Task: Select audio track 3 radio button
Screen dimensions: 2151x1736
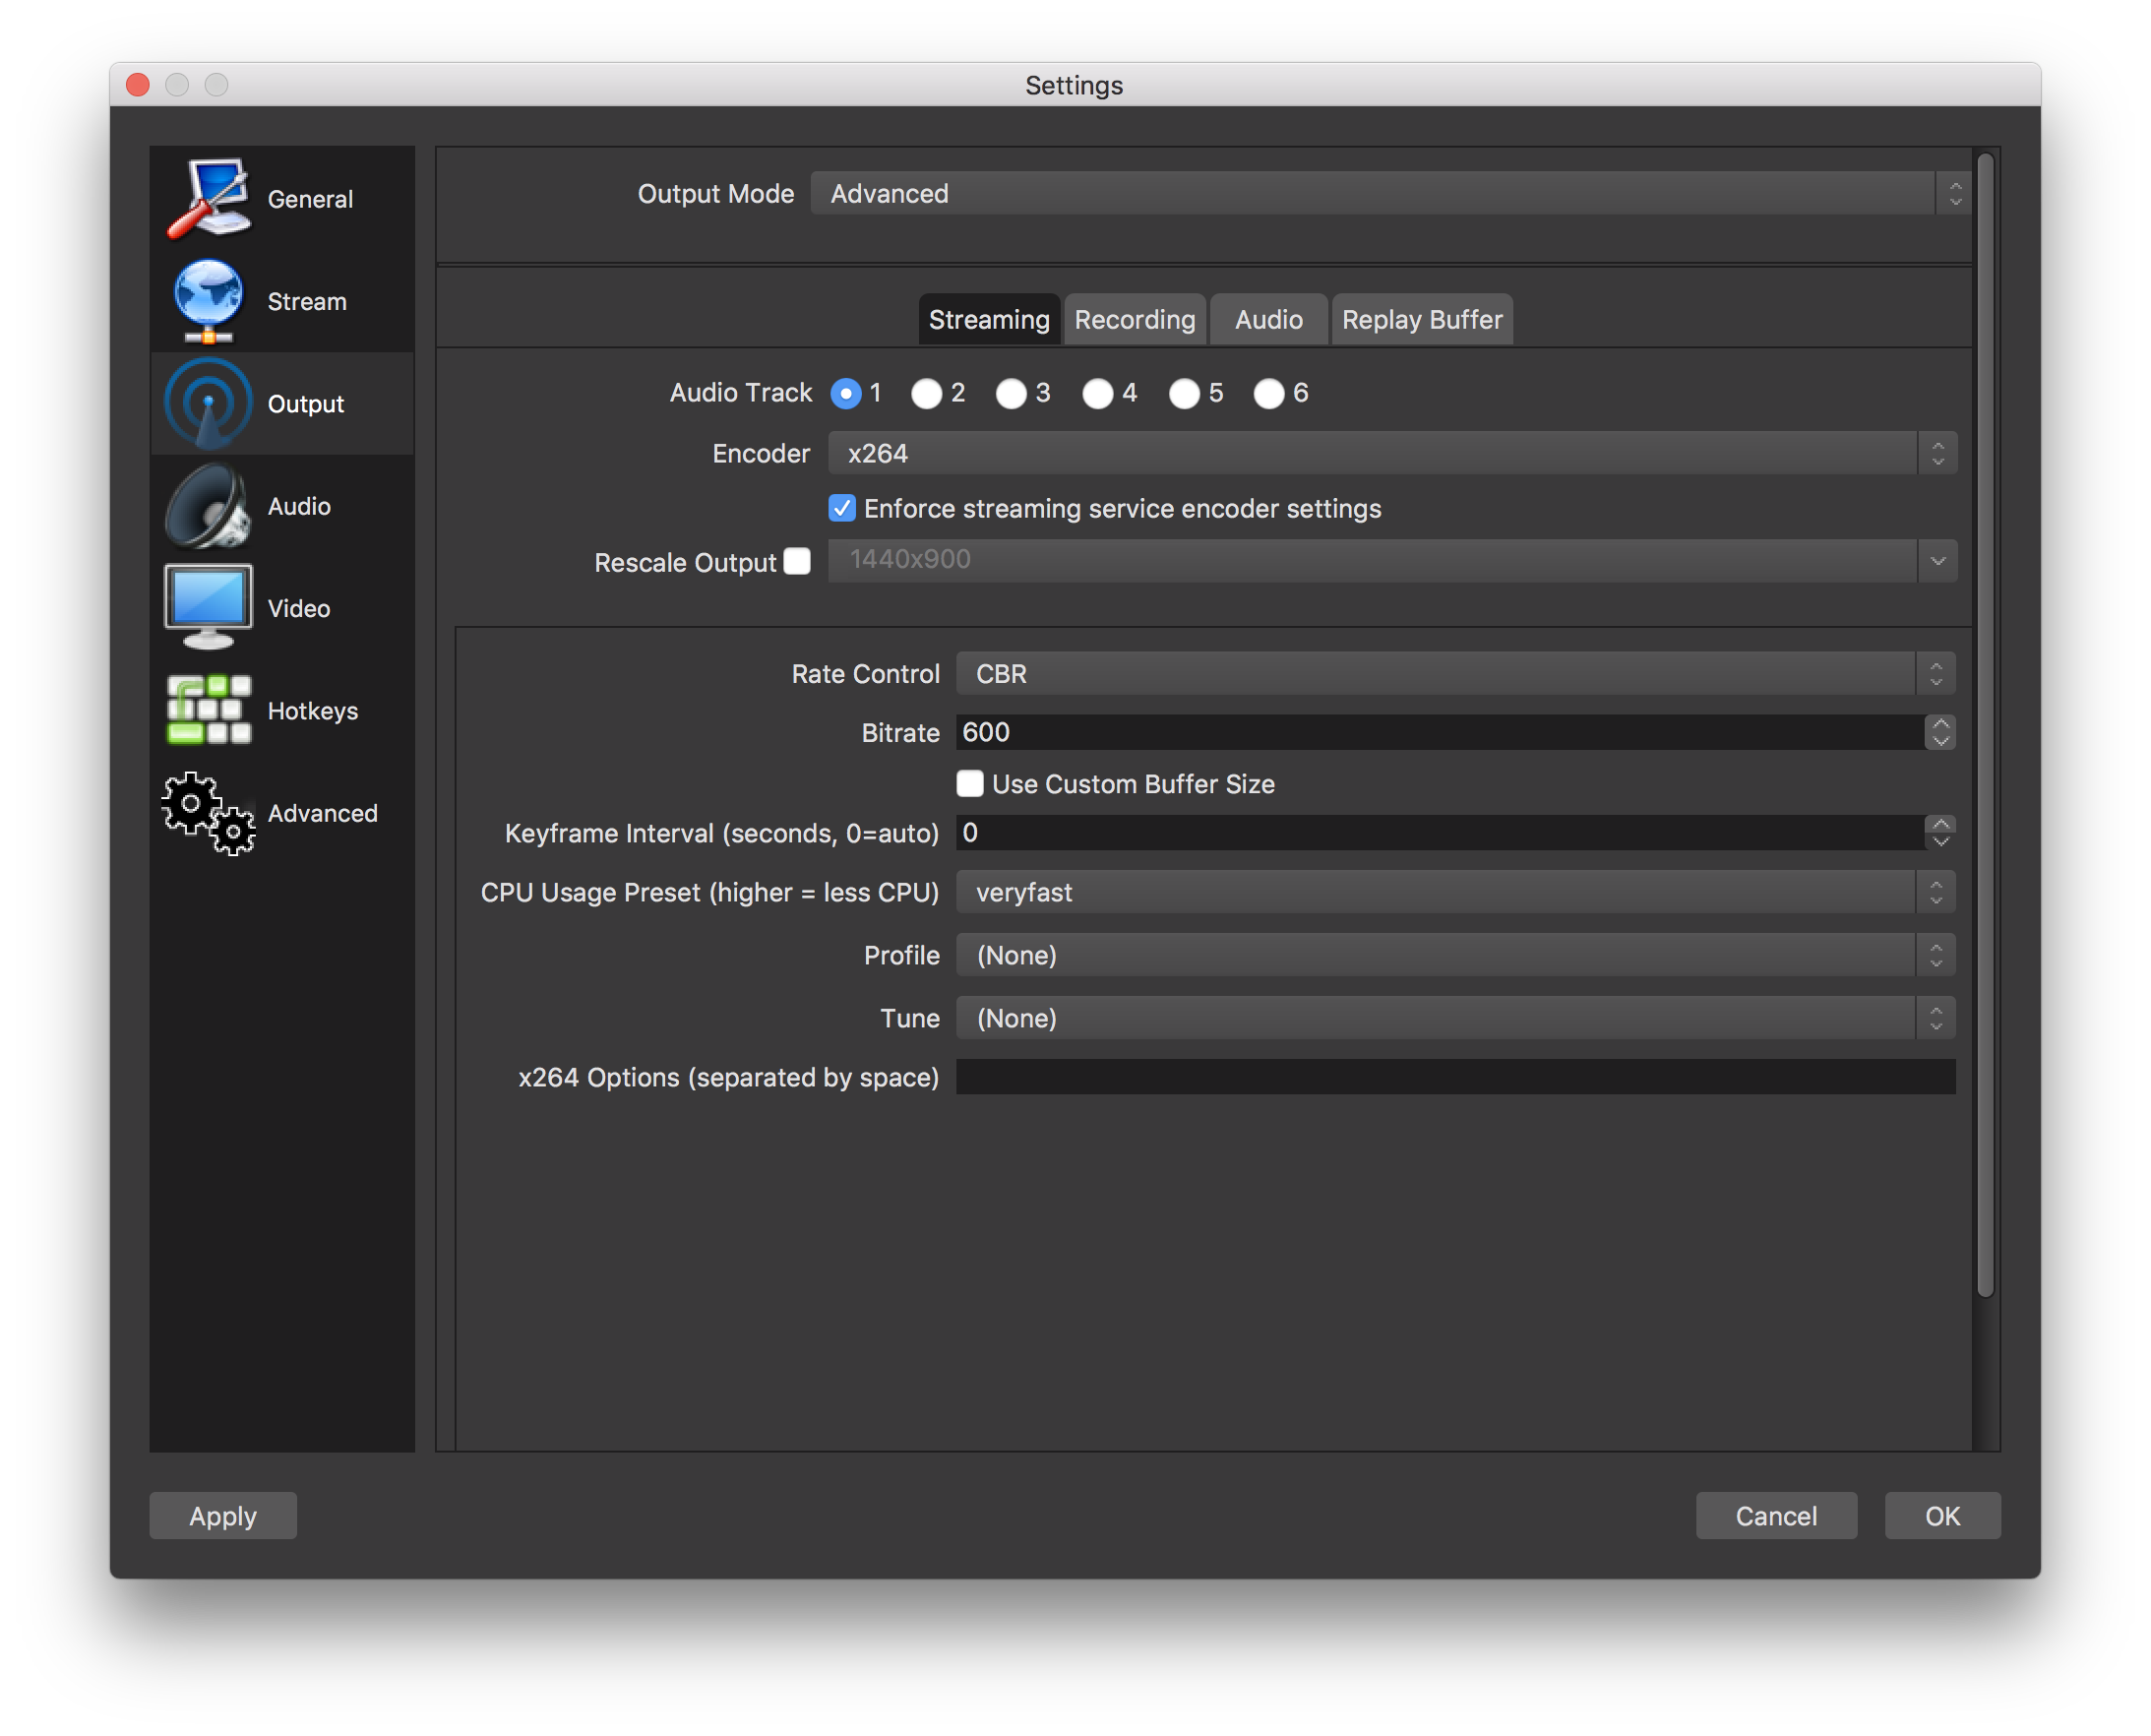Action: coord(1011,393)
